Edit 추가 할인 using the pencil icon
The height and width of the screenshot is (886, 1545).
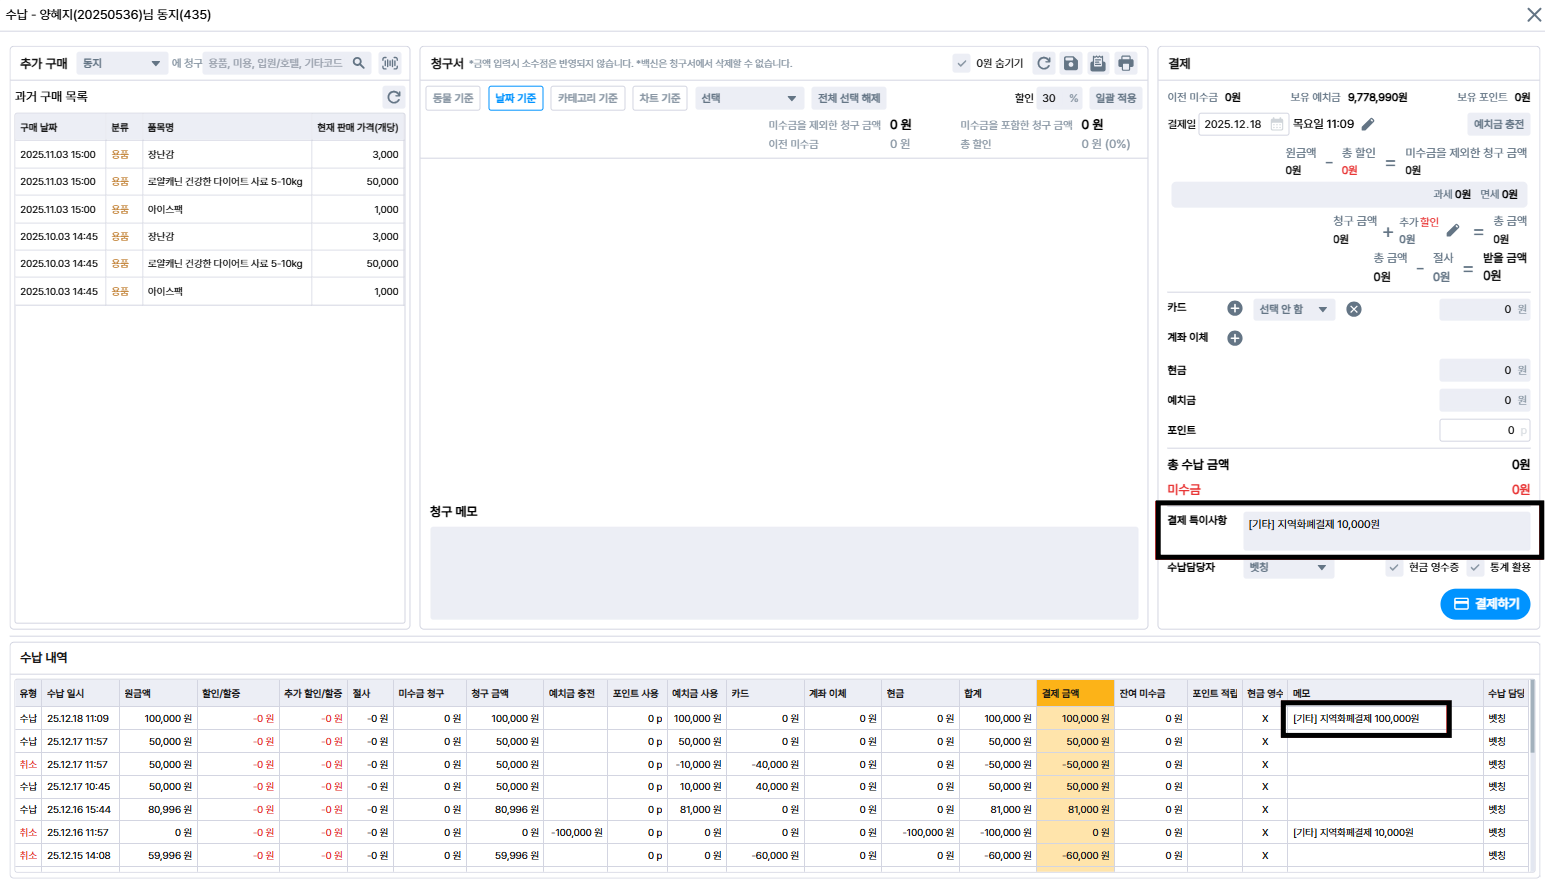tap(1453, 230)
